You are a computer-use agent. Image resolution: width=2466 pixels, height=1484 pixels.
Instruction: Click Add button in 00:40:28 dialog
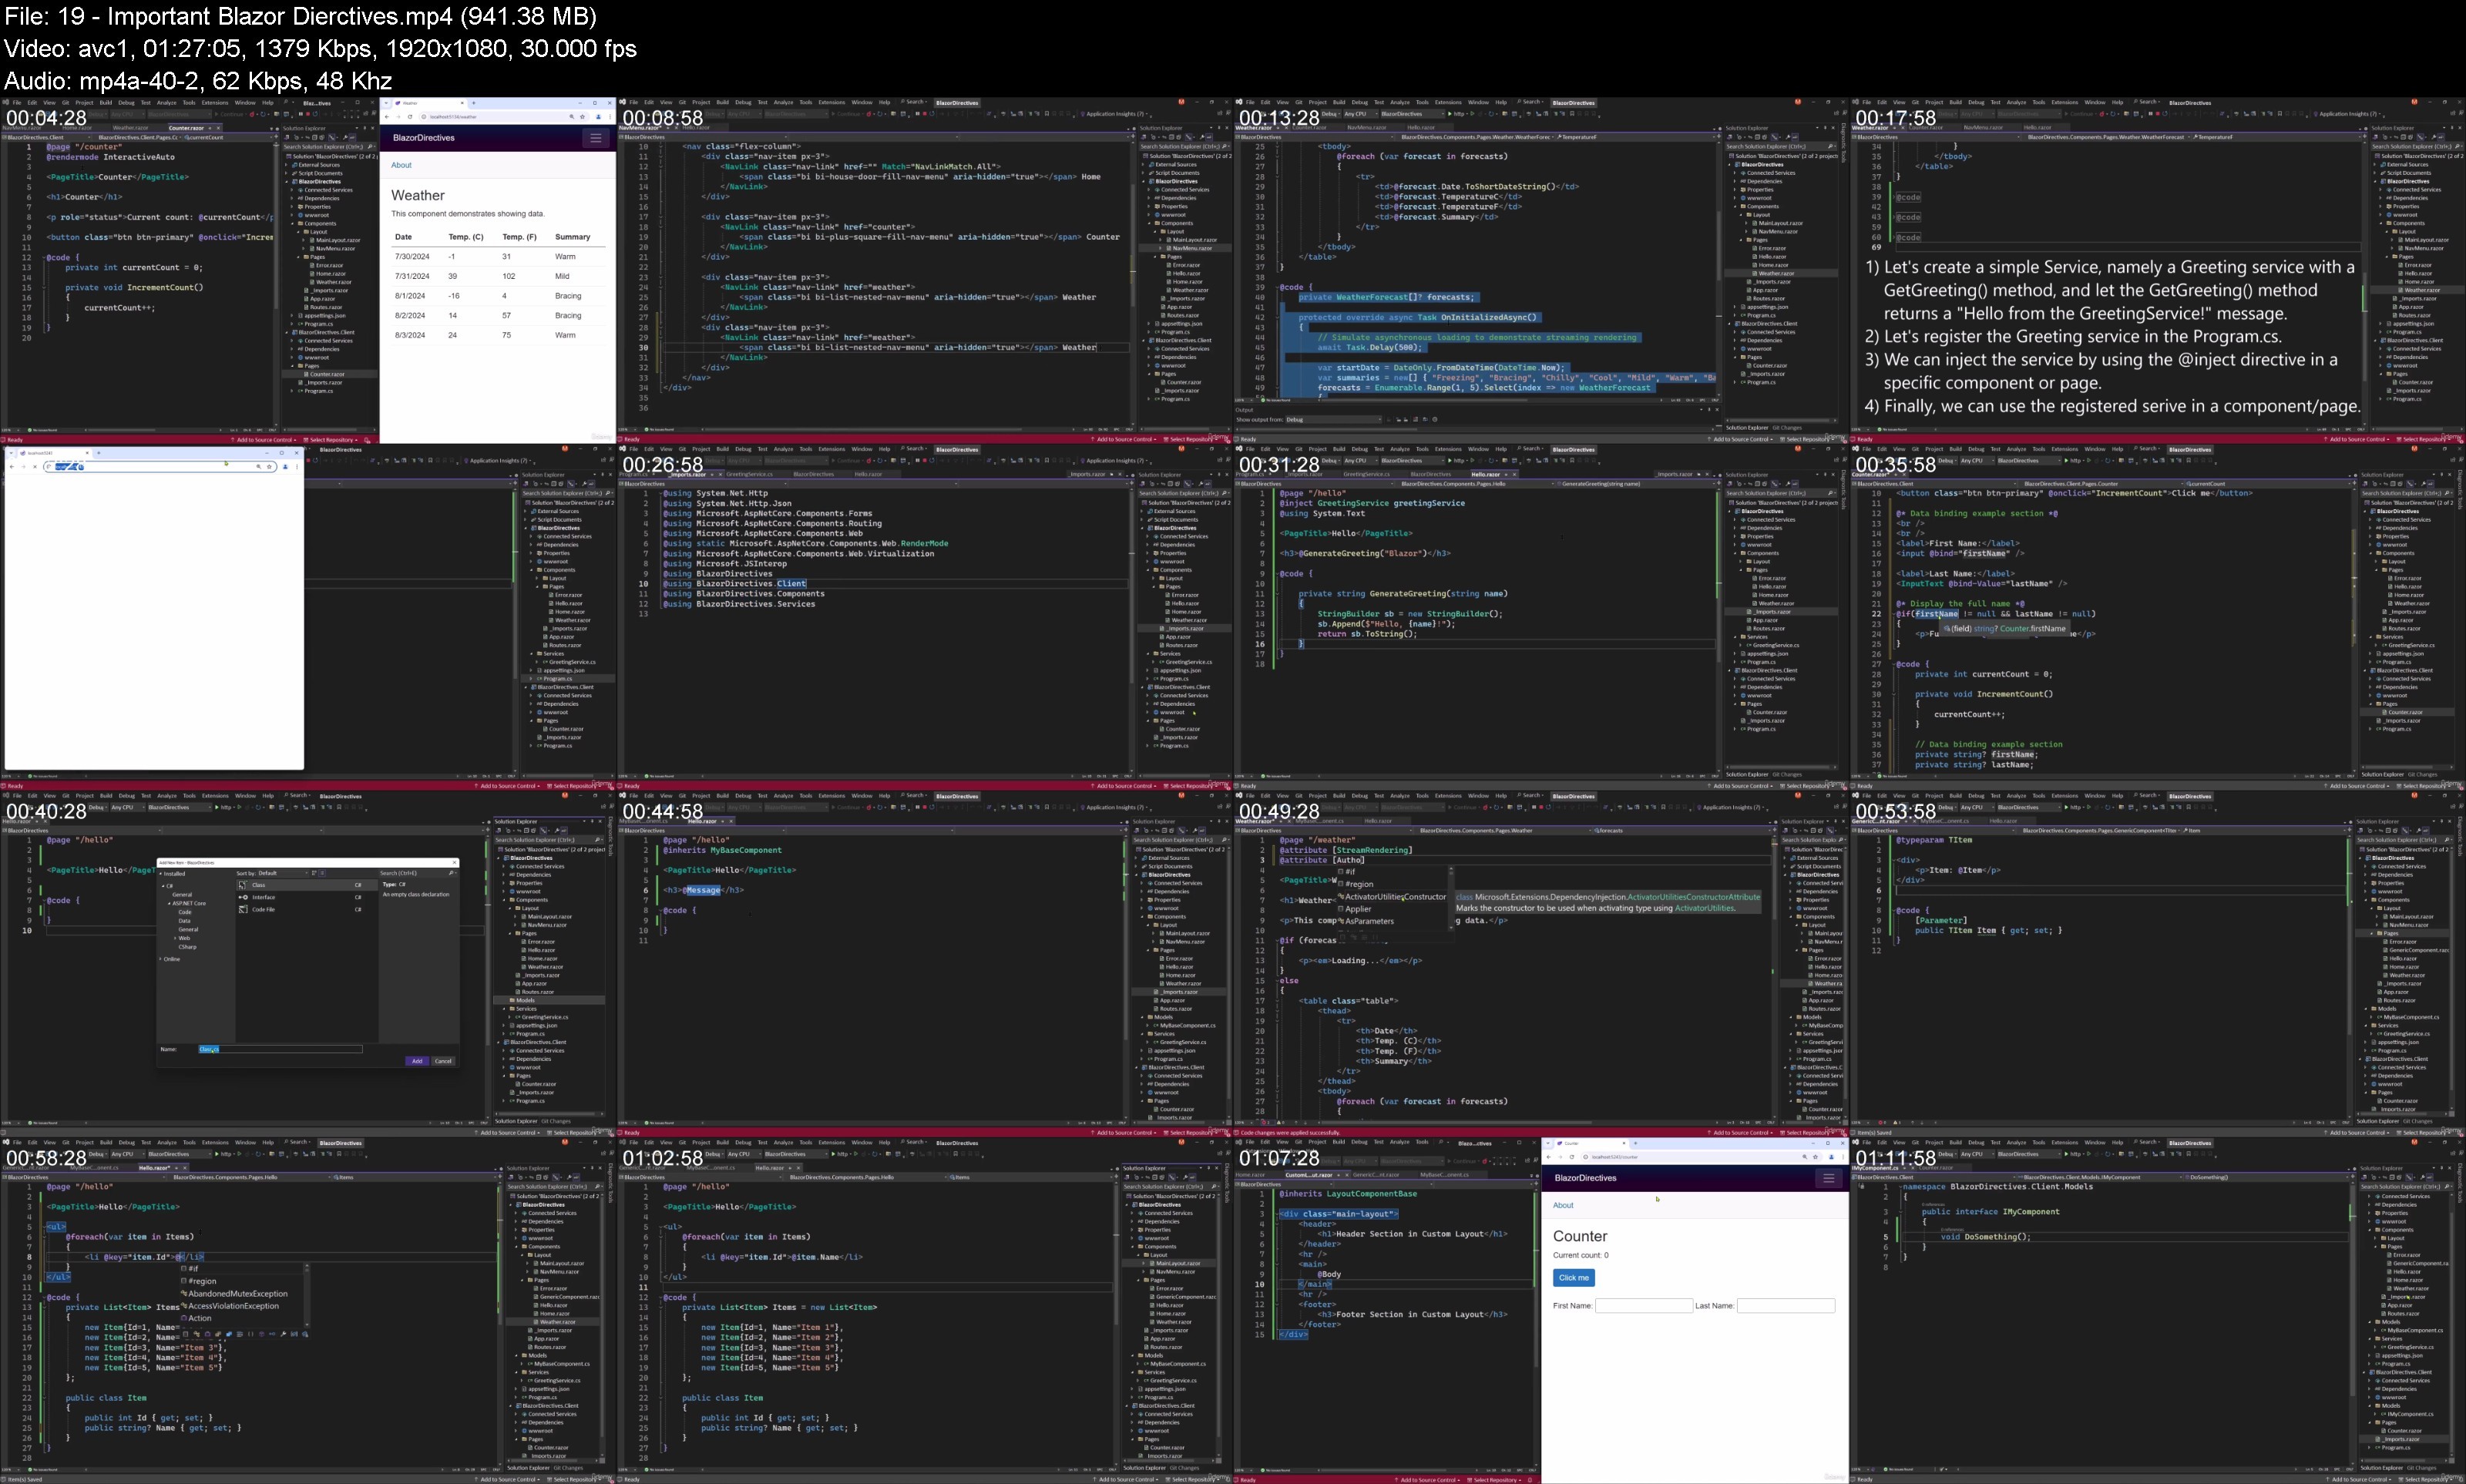pos(417,1061)
